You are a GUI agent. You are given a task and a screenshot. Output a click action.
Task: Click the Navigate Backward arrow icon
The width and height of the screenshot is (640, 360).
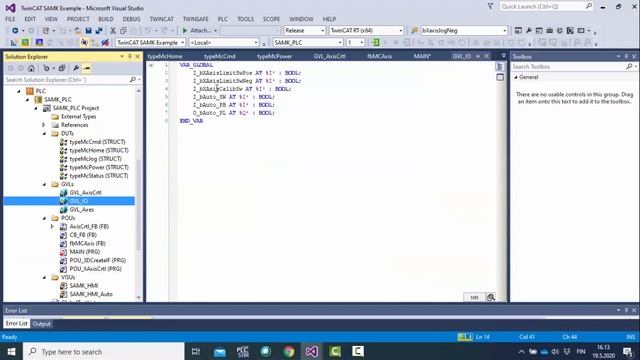pyautogui.click(x=15, y=31)
